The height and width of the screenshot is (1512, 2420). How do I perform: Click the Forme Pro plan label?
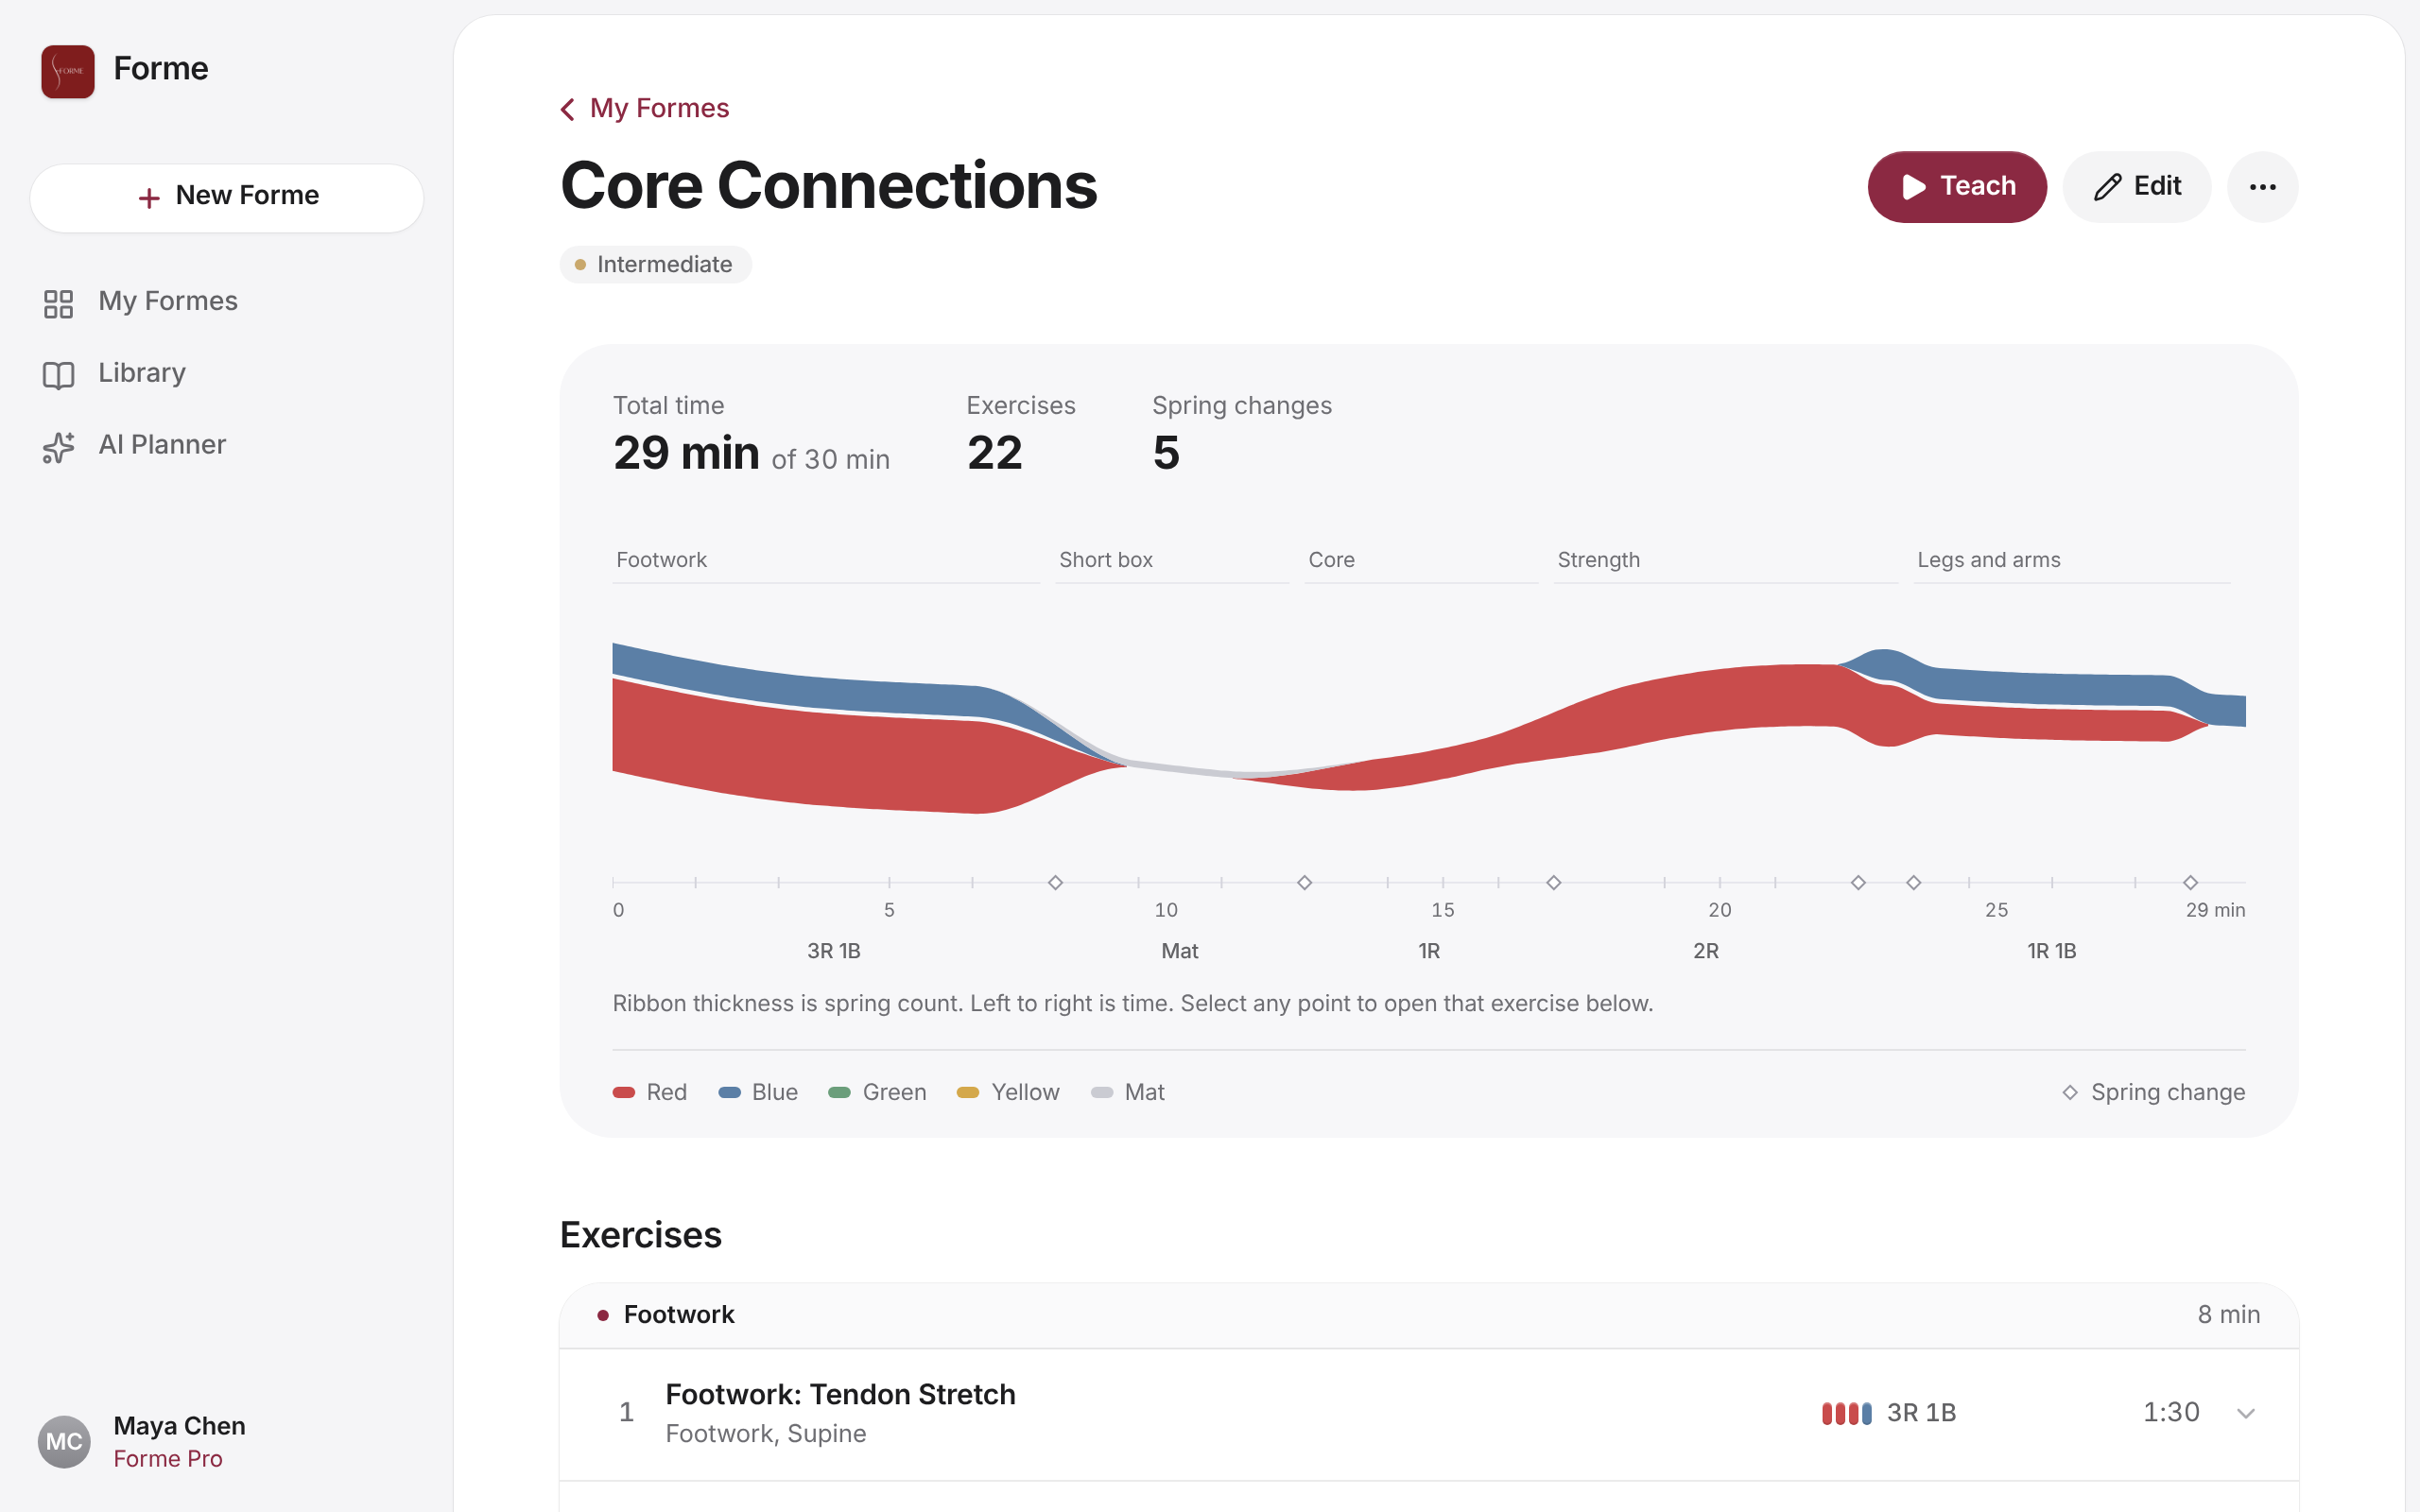click(x=168, y=1458)
